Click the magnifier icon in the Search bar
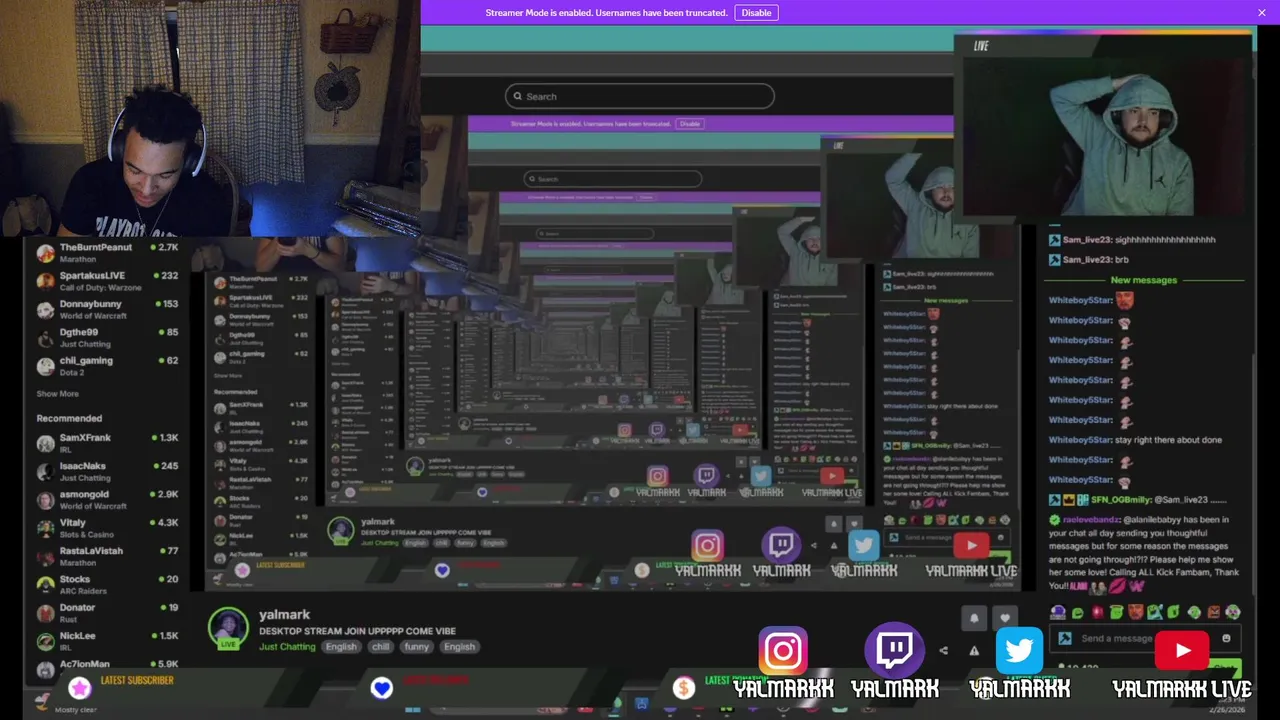The width and height of the screenshot is (1280, 720). (517, 96)
